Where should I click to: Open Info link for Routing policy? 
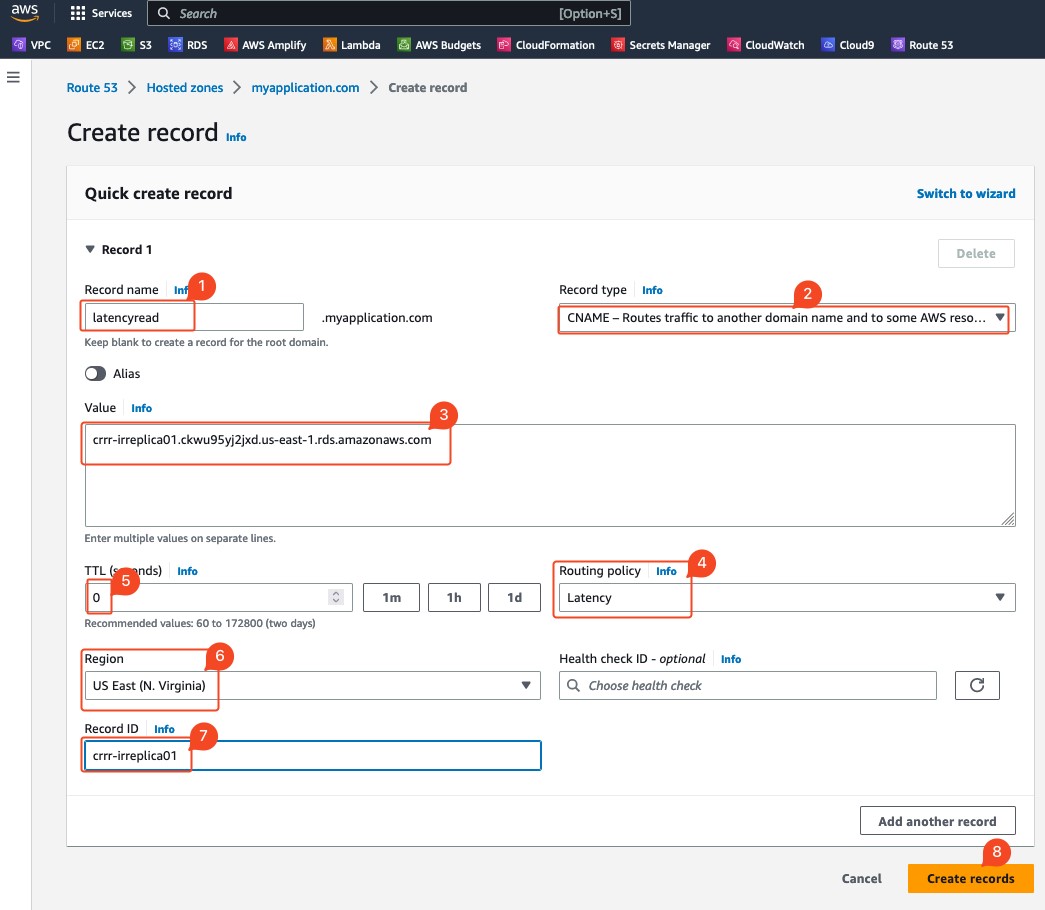(x=666, y=571)
